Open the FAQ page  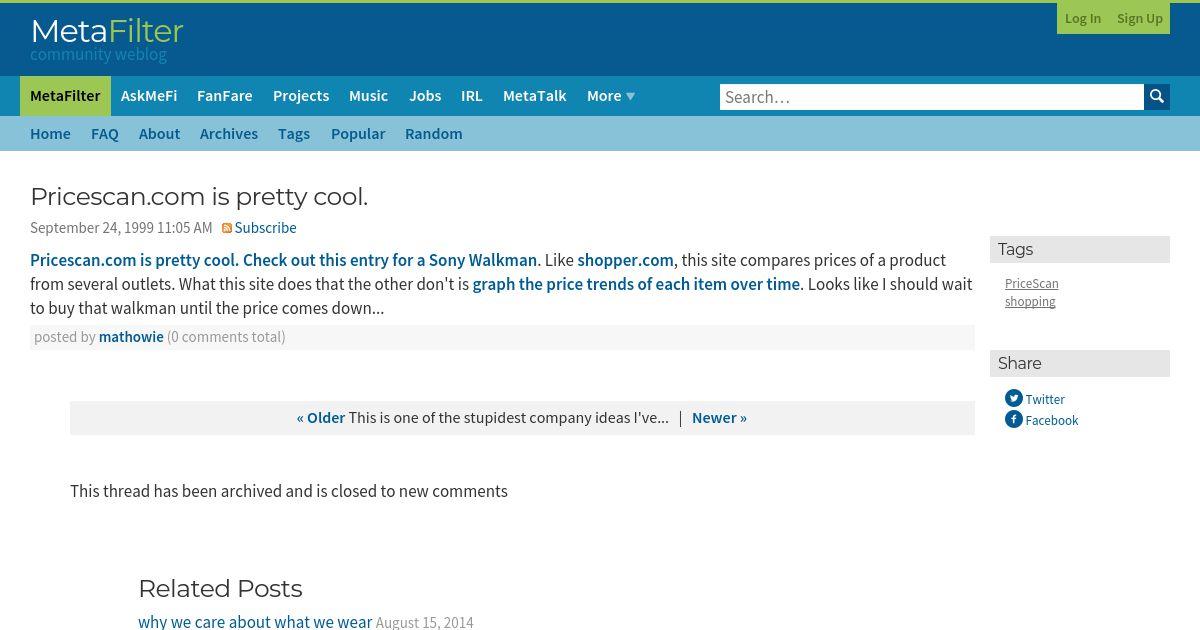coord(105,134)
